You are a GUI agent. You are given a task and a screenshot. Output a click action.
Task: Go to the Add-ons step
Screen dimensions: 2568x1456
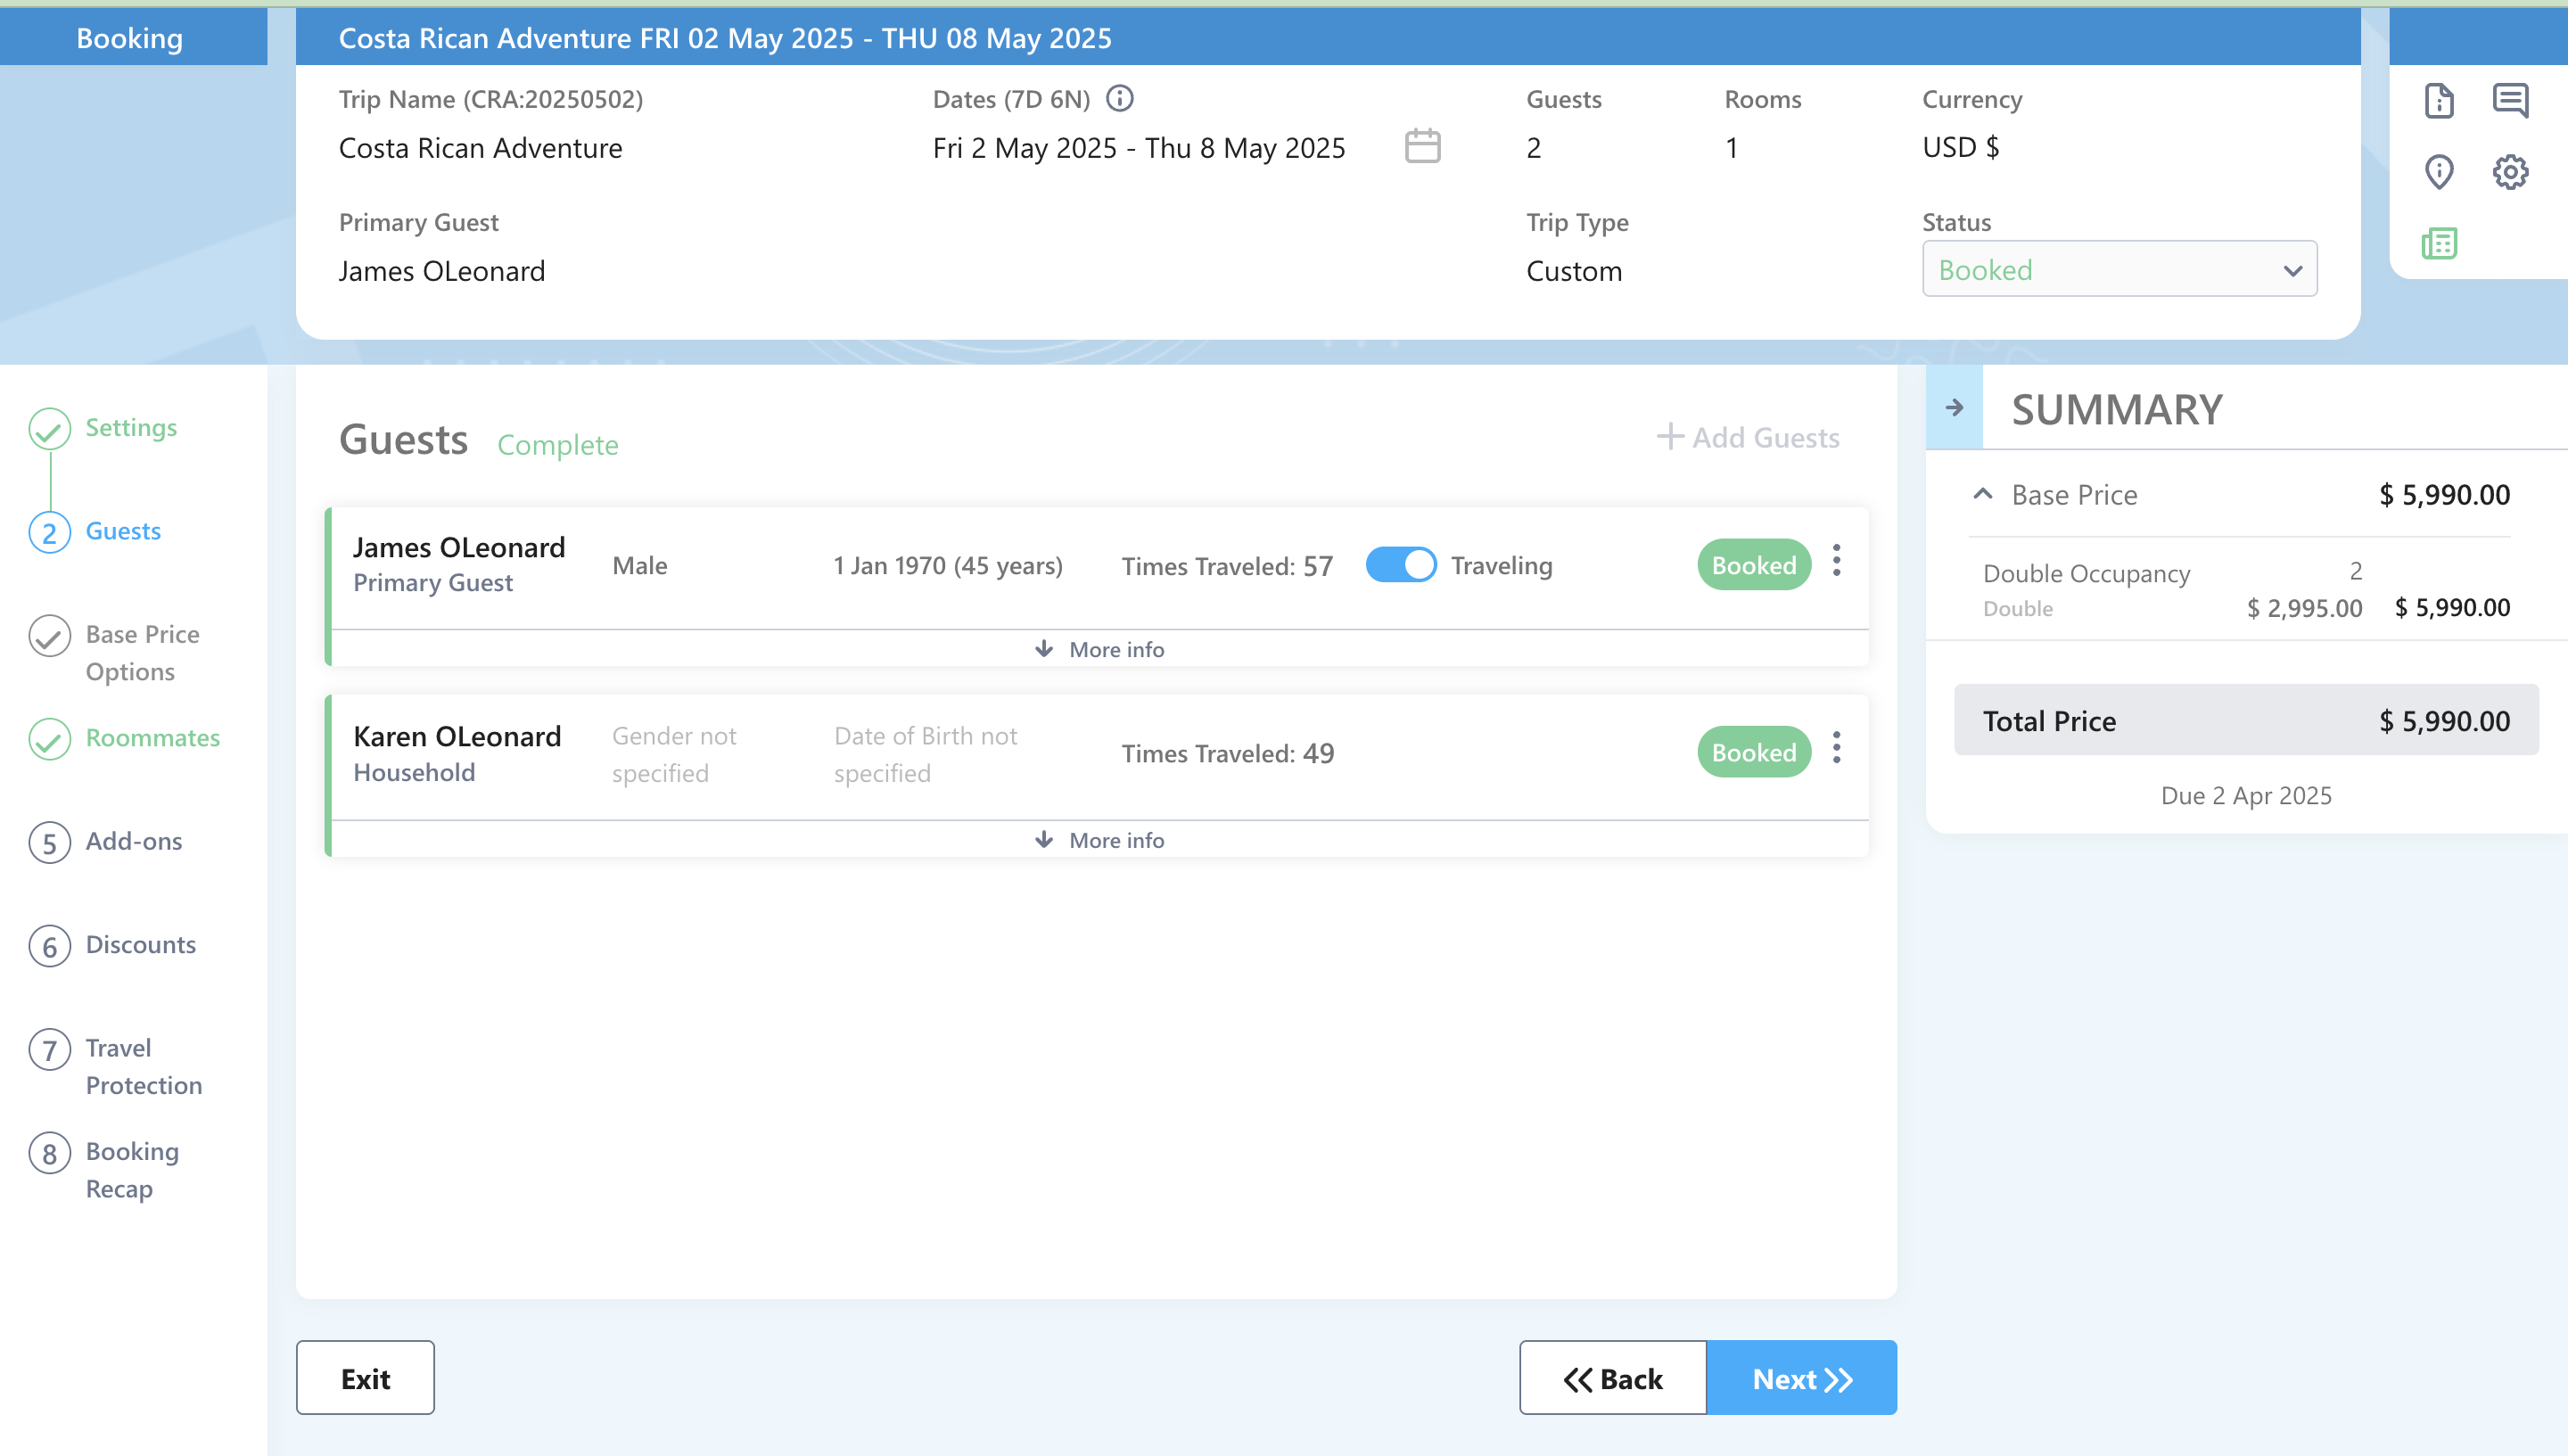point(133,841)
